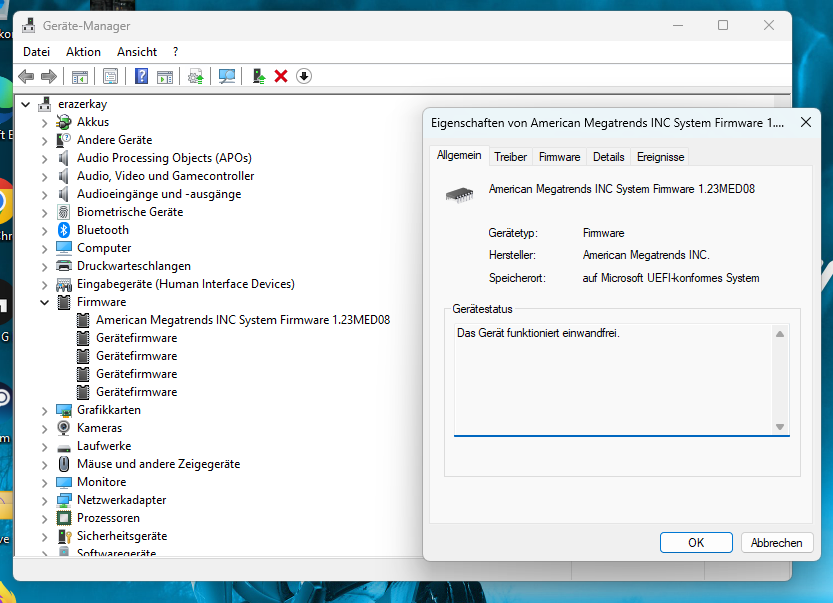Expand the Netzwerkadapter category
833x603 pixels.
coord(43,499)
